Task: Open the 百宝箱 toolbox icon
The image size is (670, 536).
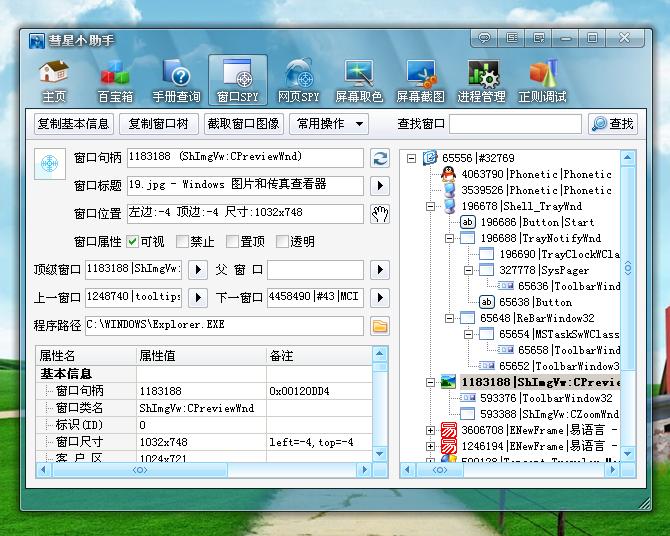Action: point(115,81)
